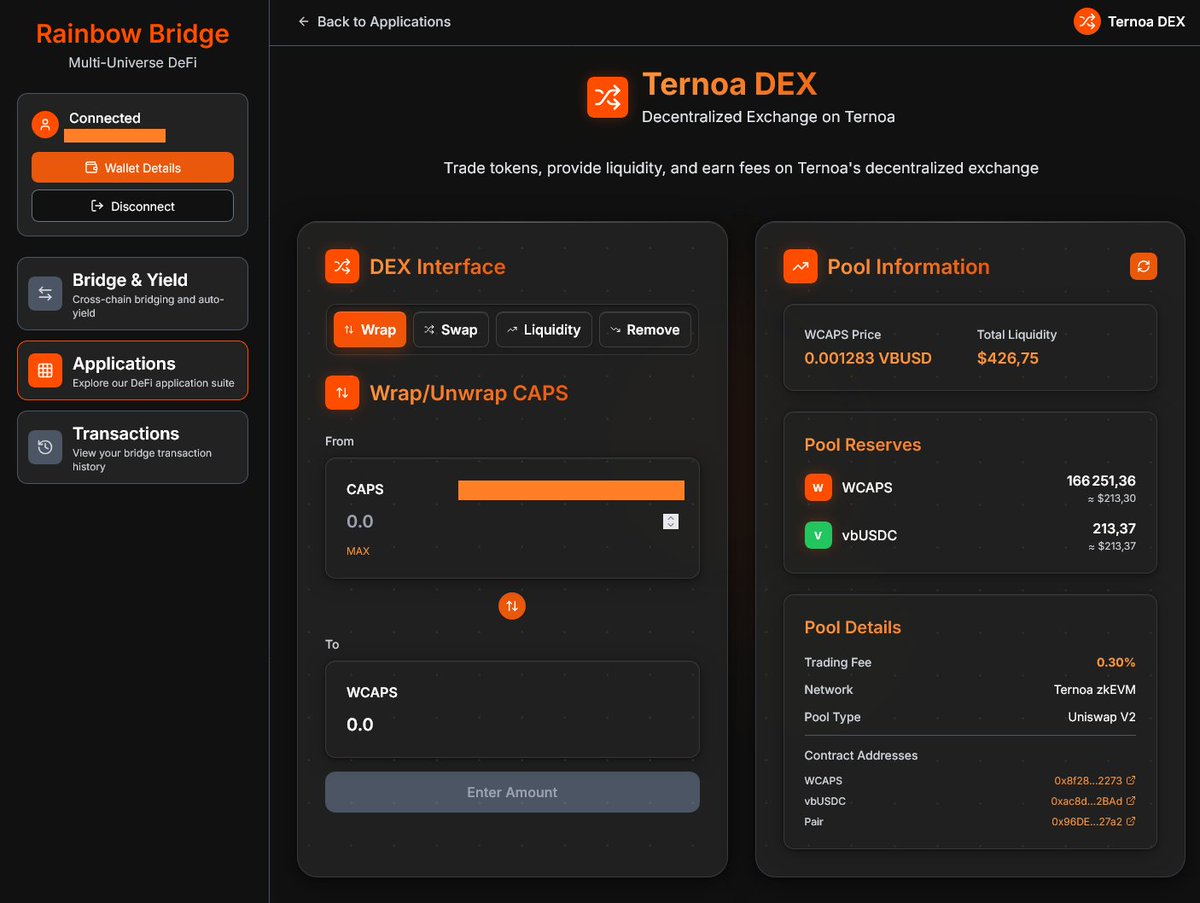1200x903 pixels.
Task: Open the Transactions section
Action: tap(132, 447)
